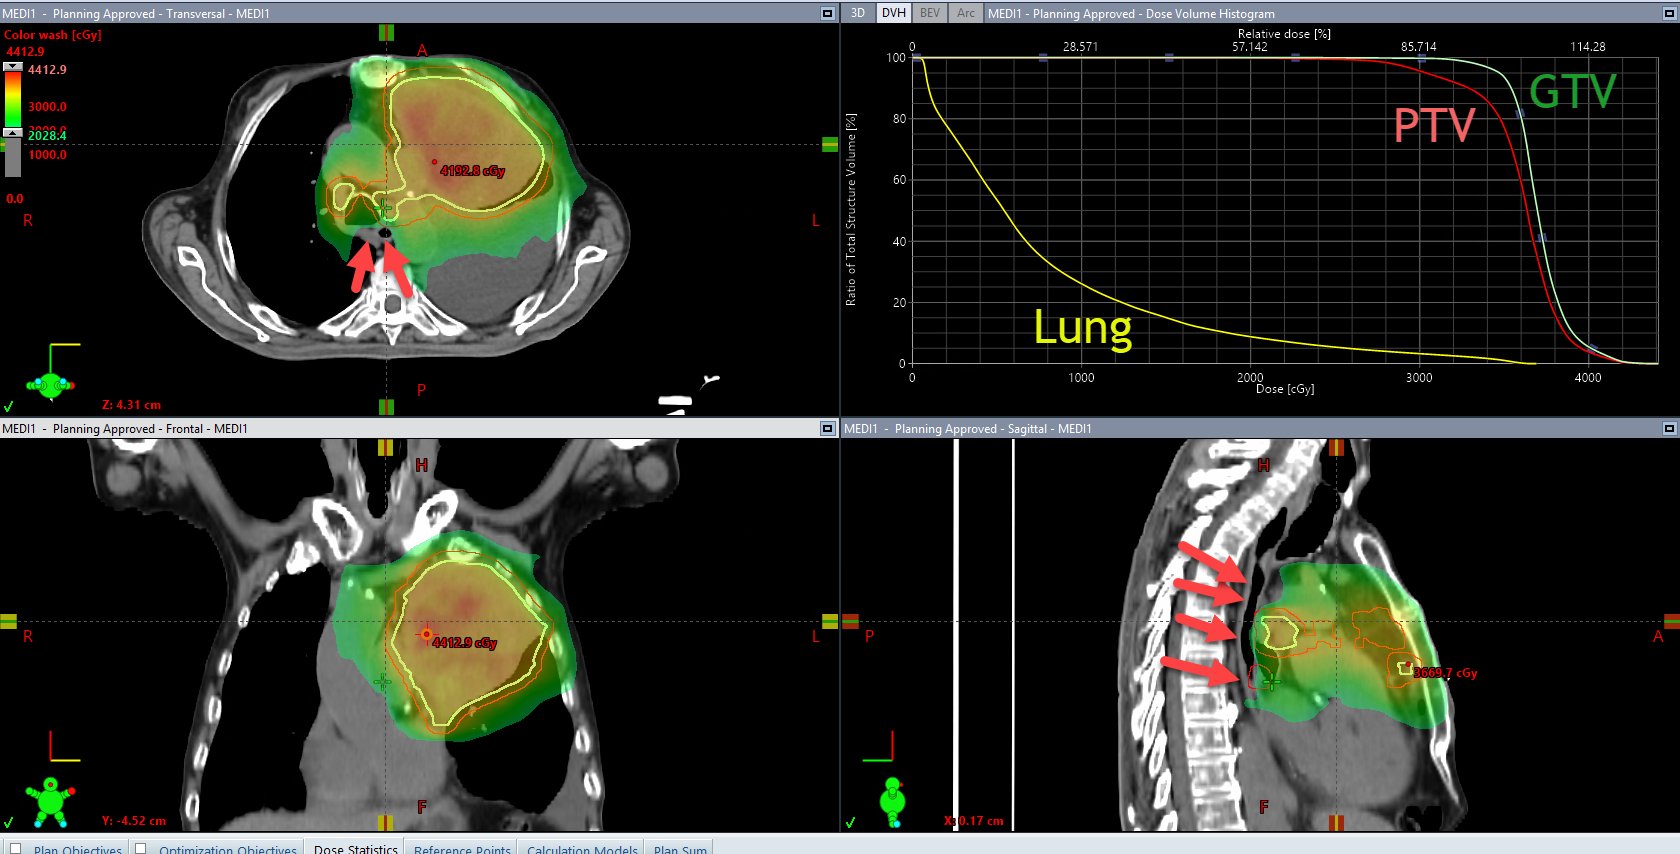Switch to the 3D view tab

click(857, 13)
